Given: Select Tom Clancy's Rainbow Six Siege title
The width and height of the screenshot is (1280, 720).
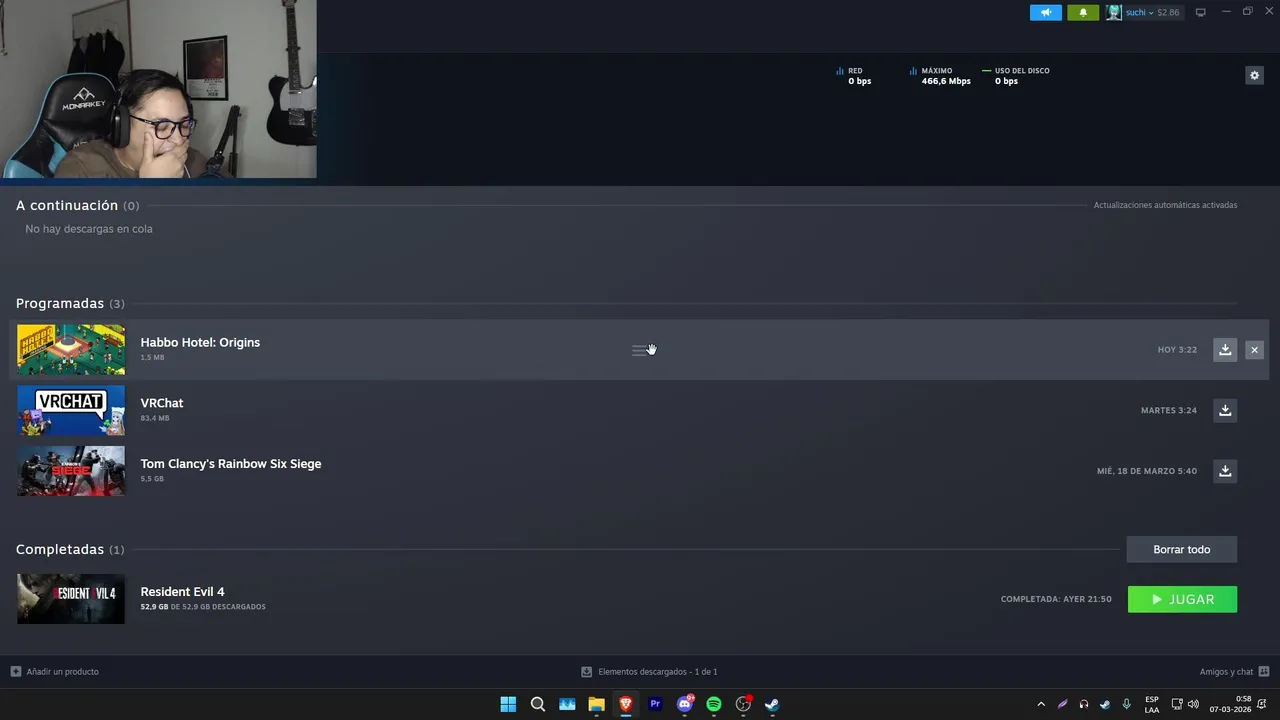Looking at the screenshot, I should (x=231, y=464).
